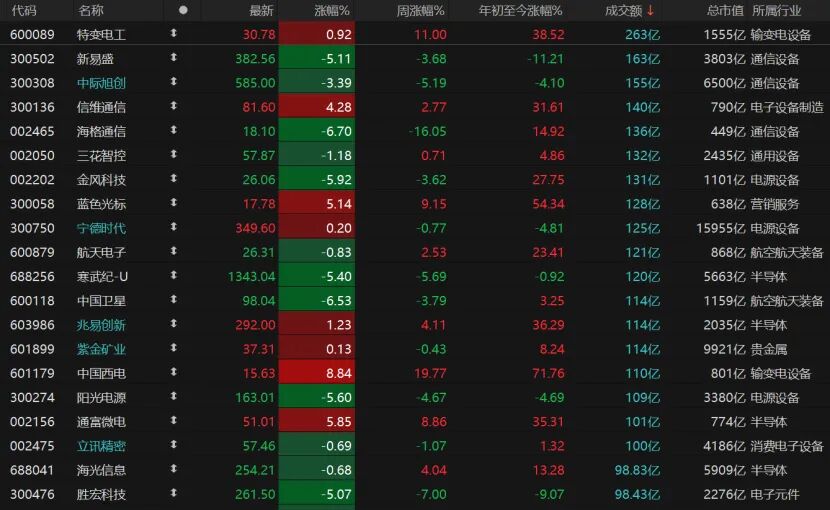This screenshot has height=510, width=830.
Task: Click the pin icon for 兆易创新
Action: pos(173,324)
